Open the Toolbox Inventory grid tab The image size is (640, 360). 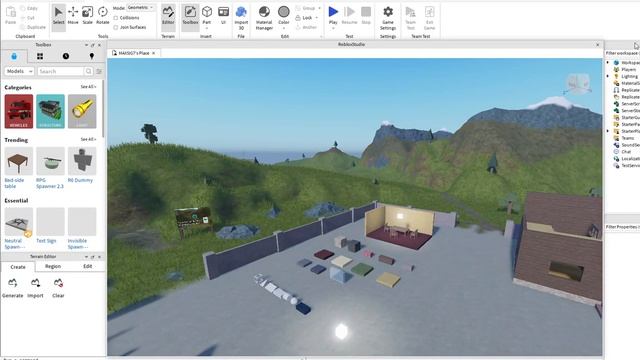40,56
